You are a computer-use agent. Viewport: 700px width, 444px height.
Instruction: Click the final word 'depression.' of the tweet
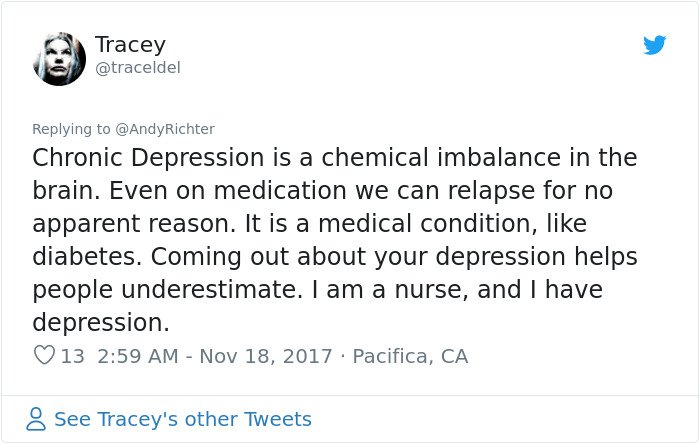[x=101, y=323]
